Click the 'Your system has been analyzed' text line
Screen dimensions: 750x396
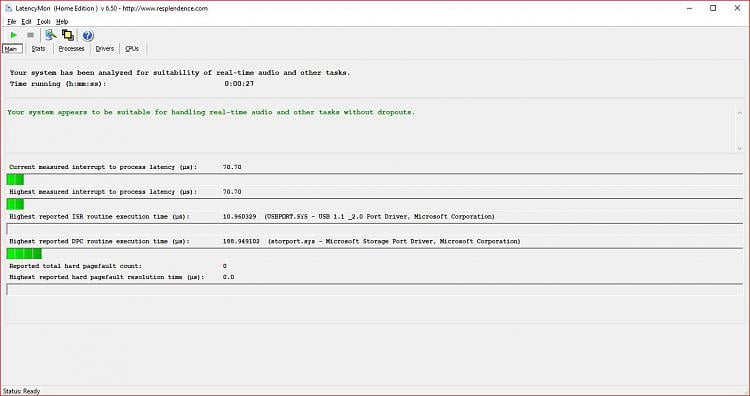(x=180, y=73)
